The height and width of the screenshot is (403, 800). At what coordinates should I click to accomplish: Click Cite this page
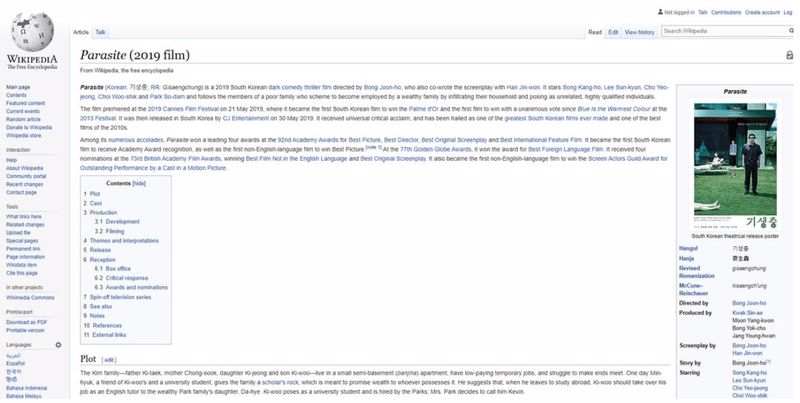point(21,273)
